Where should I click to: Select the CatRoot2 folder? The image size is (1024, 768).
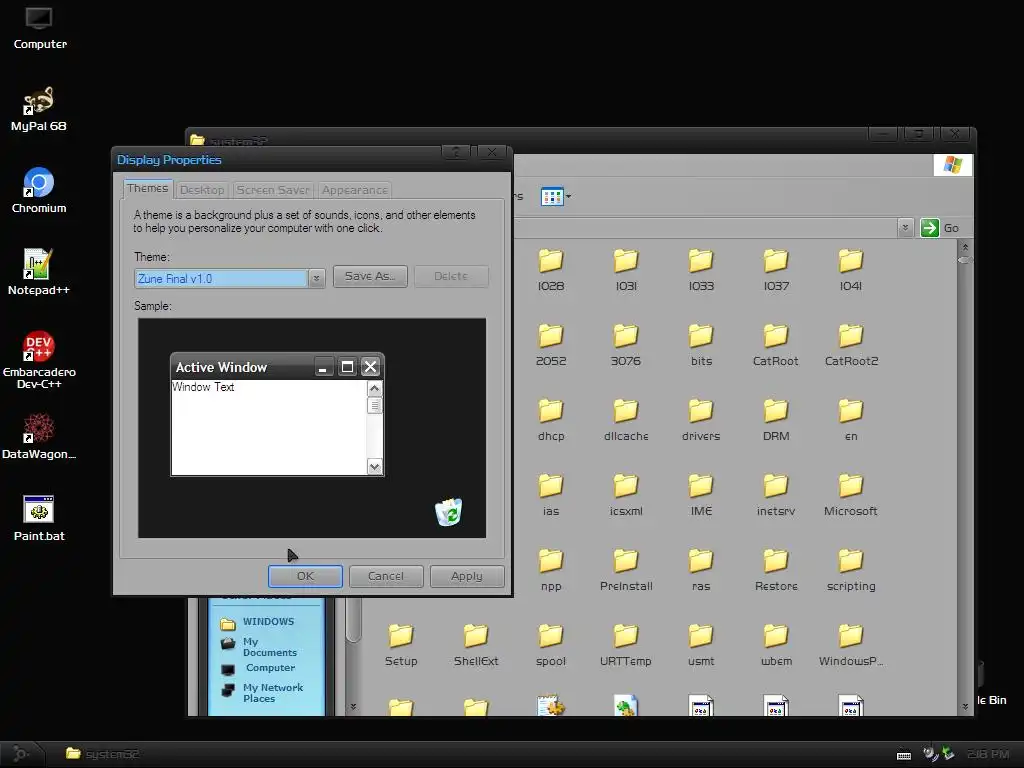click(851, 345)
